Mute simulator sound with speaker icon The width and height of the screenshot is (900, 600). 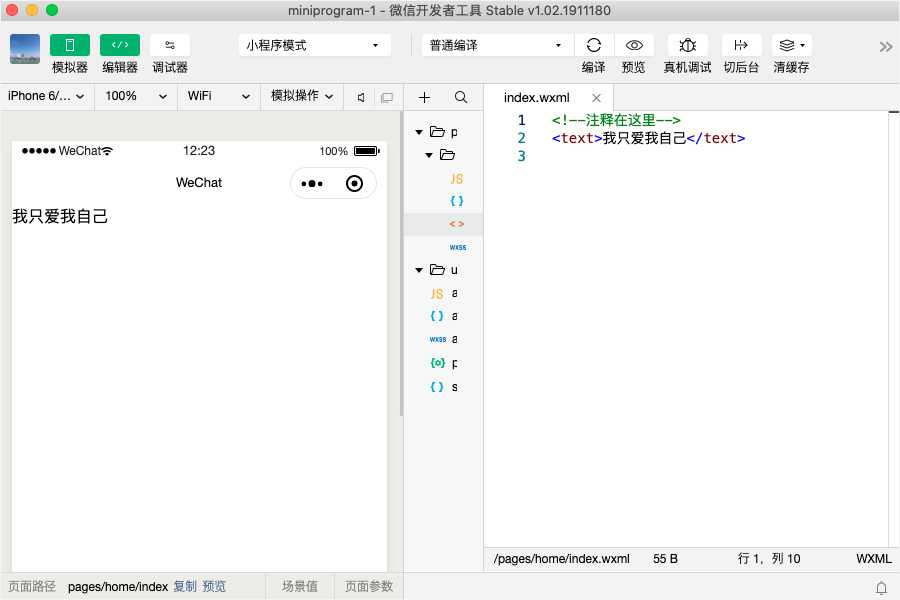(361, 98)
